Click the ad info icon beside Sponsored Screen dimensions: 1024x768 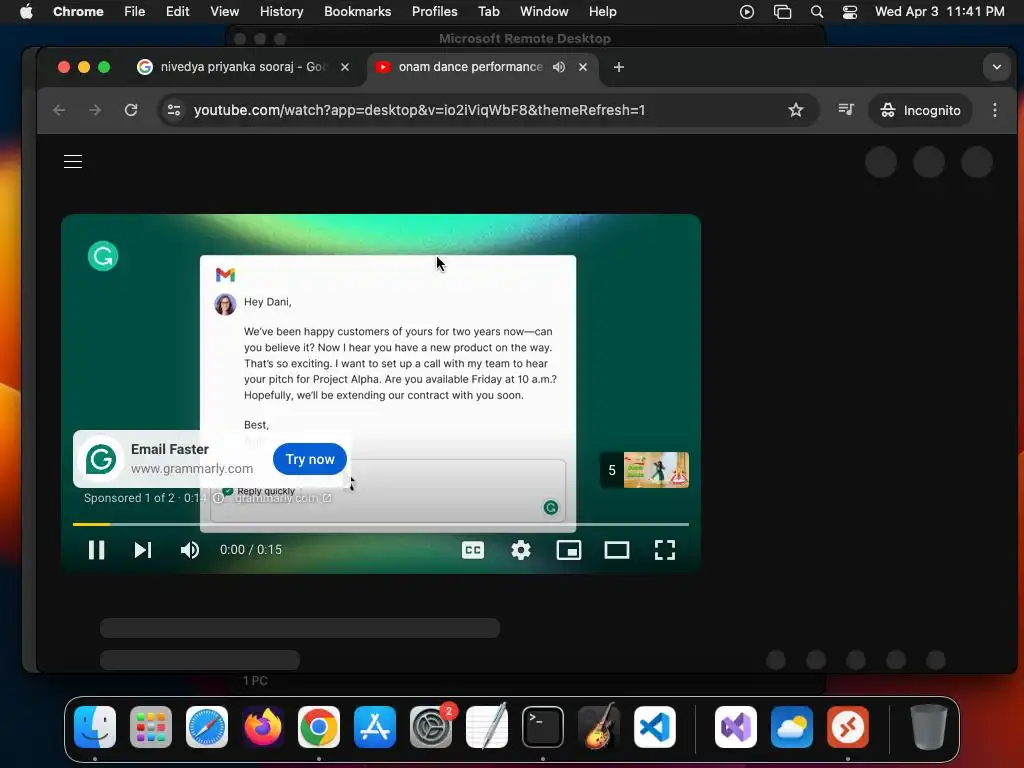point(219,498)
